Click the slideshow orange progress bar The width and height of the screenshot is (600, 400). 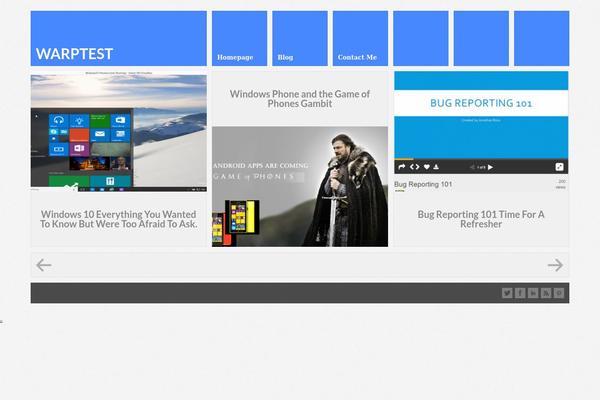[404, 159]
